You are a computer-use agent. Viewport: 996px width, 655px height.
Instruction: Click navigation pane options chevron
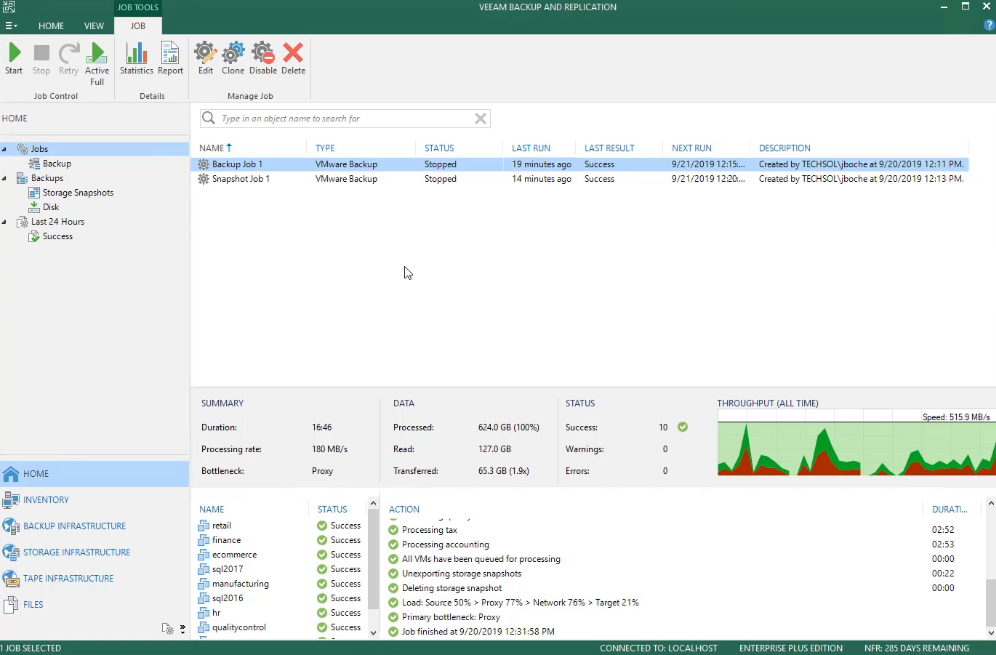(x=182, y=629)
